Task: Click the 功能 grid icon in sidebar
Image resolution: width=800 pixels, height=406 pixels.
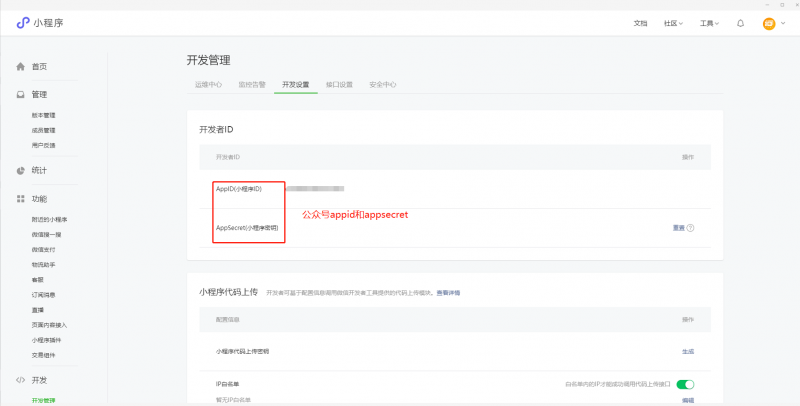Action: 20,199
